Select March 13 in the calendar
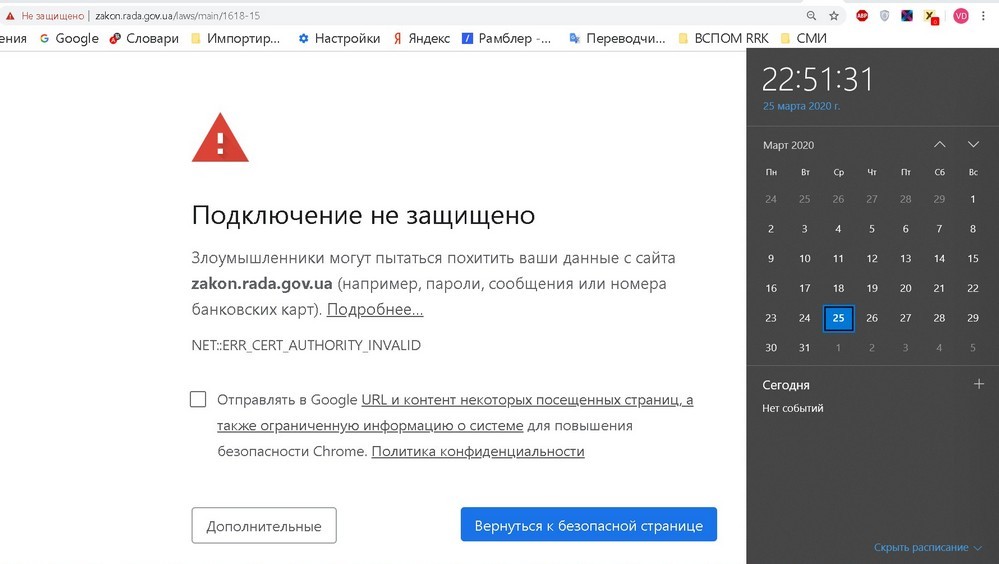The height and width of the screenshot is (564, 999). 905,259
